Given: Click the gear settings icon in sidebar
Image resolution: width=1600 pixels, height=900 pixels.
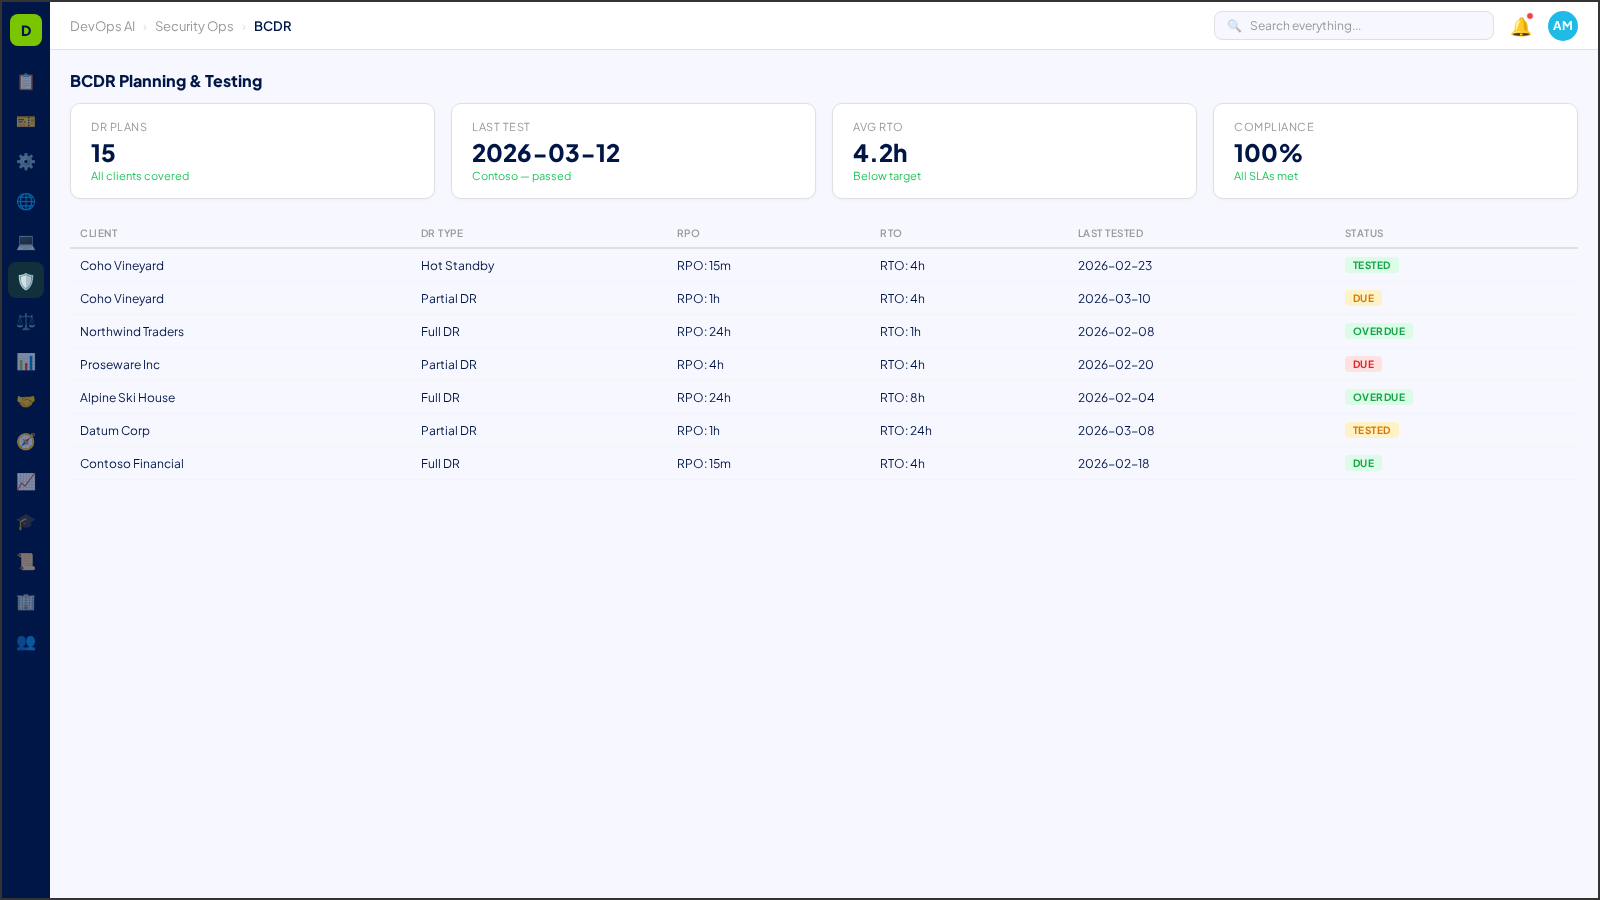Looking at the screenshot, I should pos(26,161).
